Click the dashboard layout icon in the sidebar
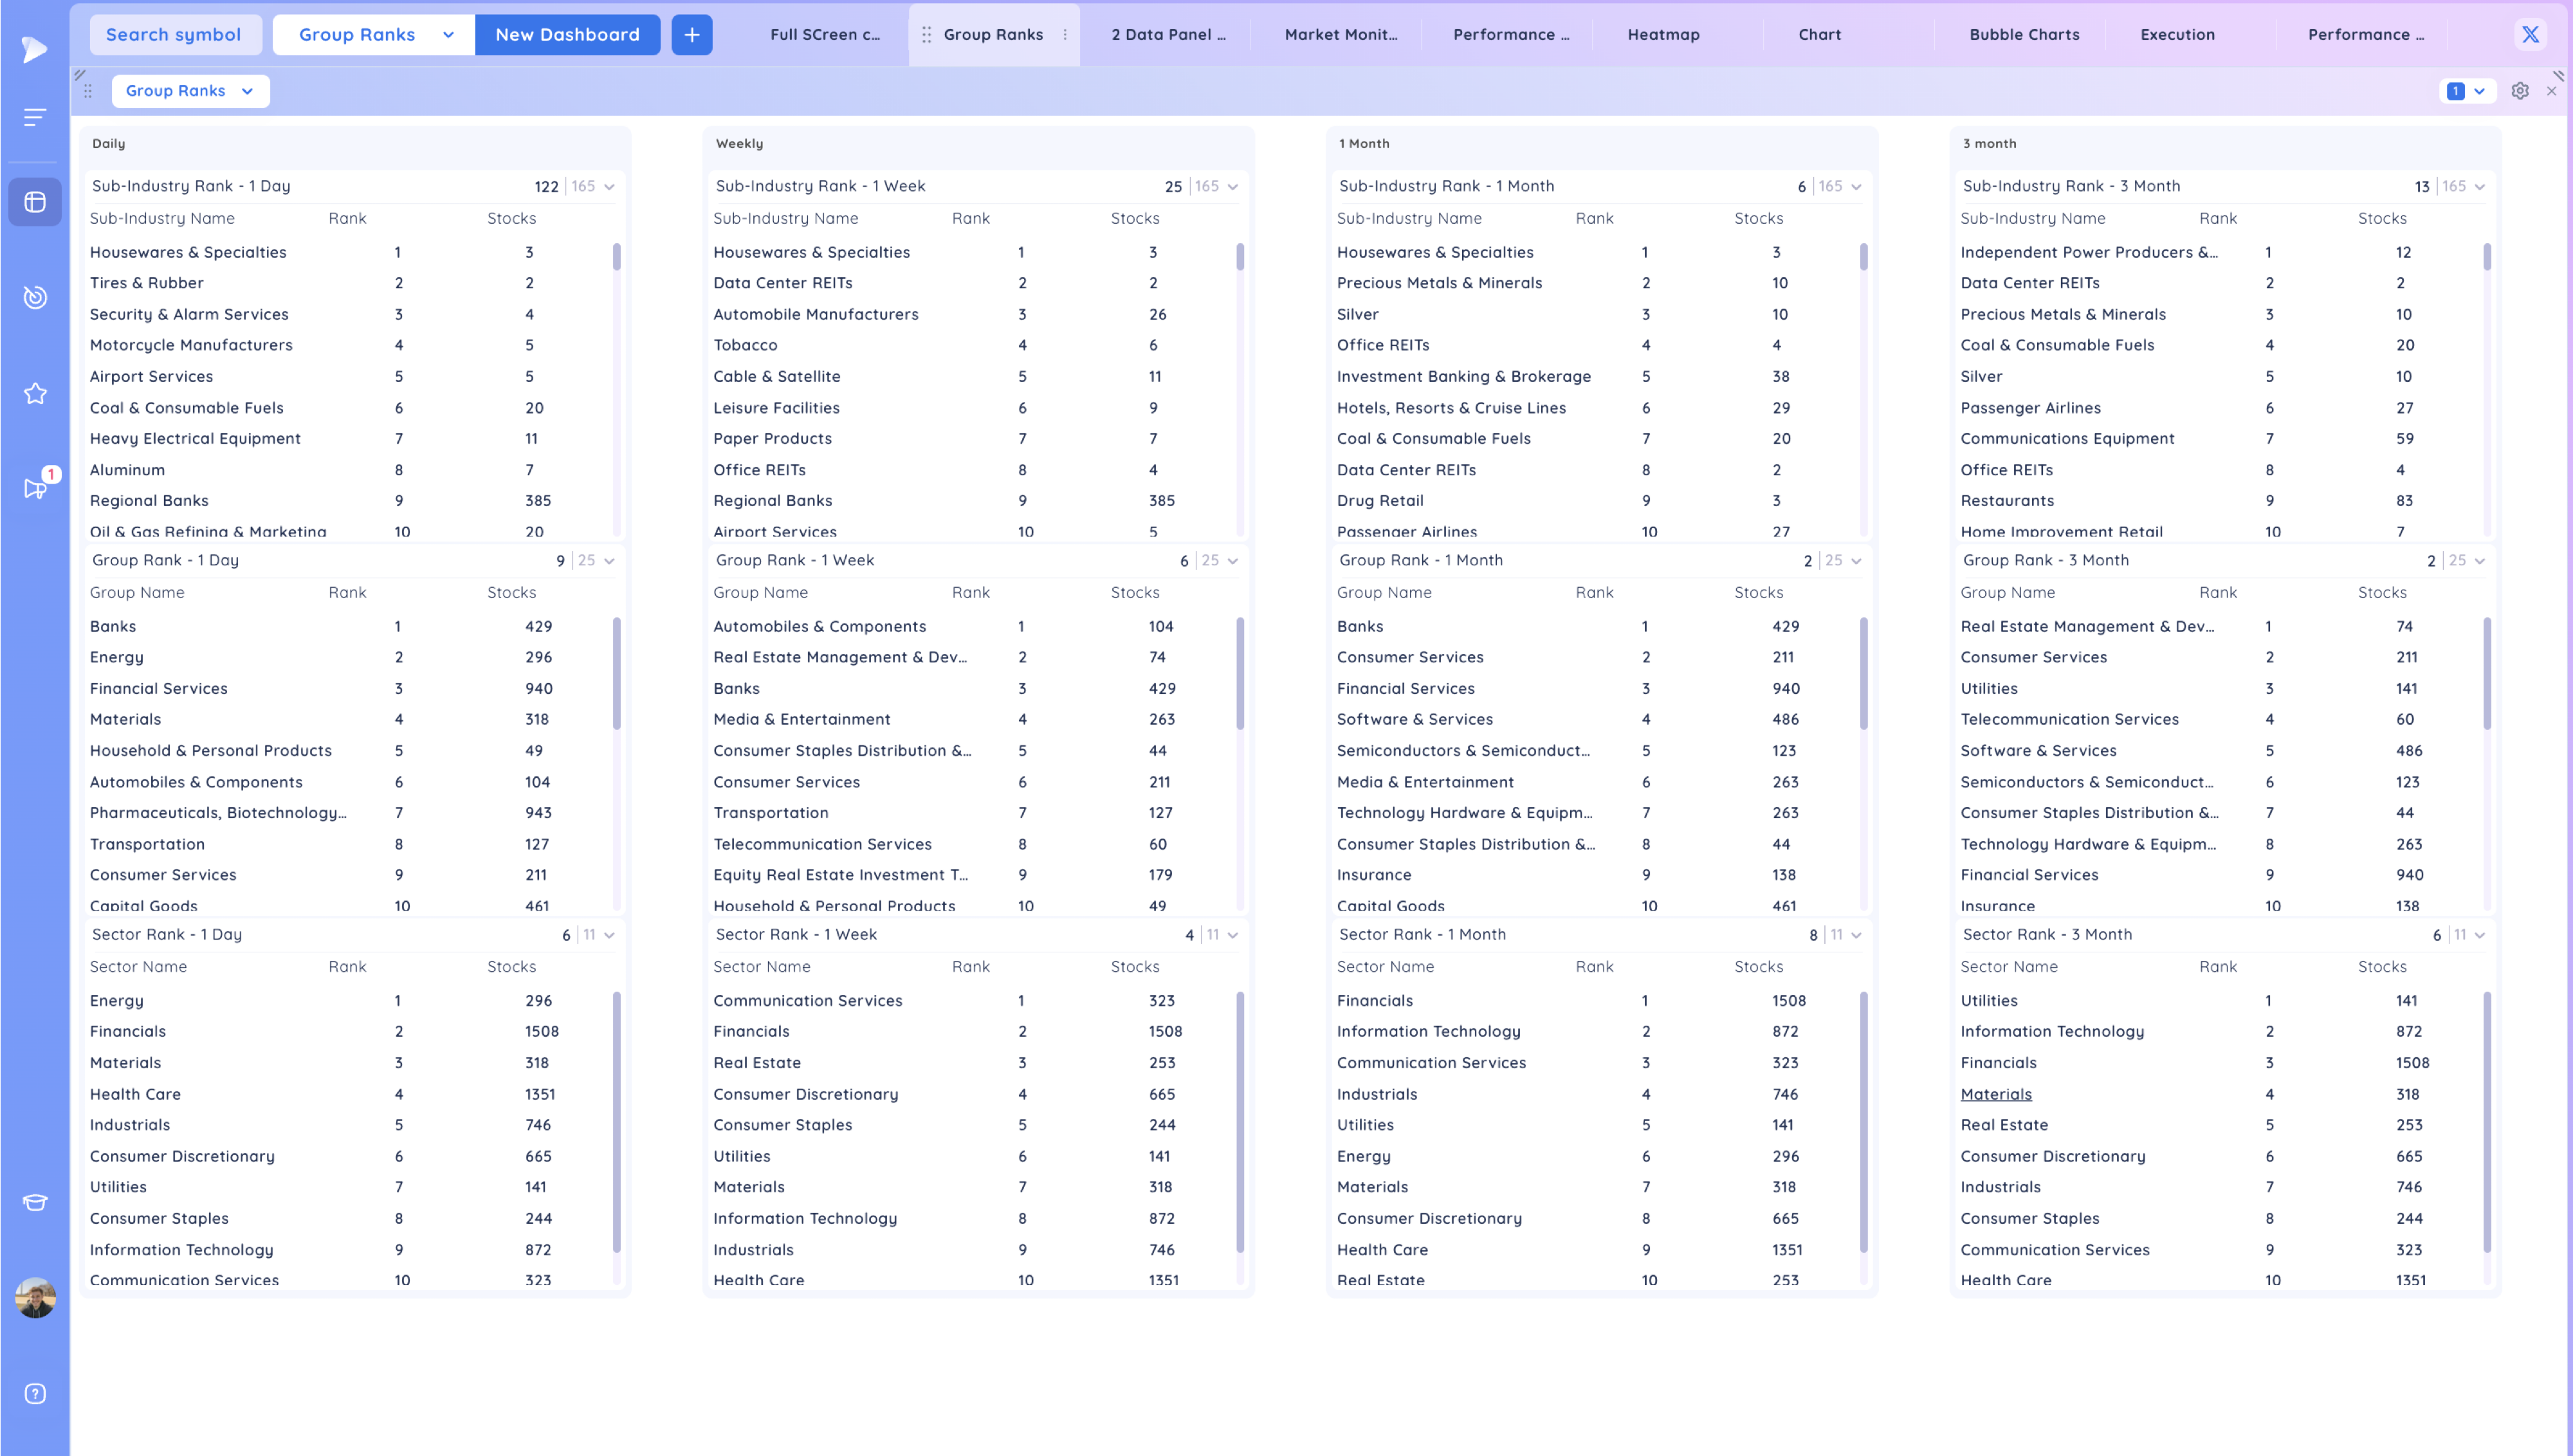2573x1456 pixels. 35,202
